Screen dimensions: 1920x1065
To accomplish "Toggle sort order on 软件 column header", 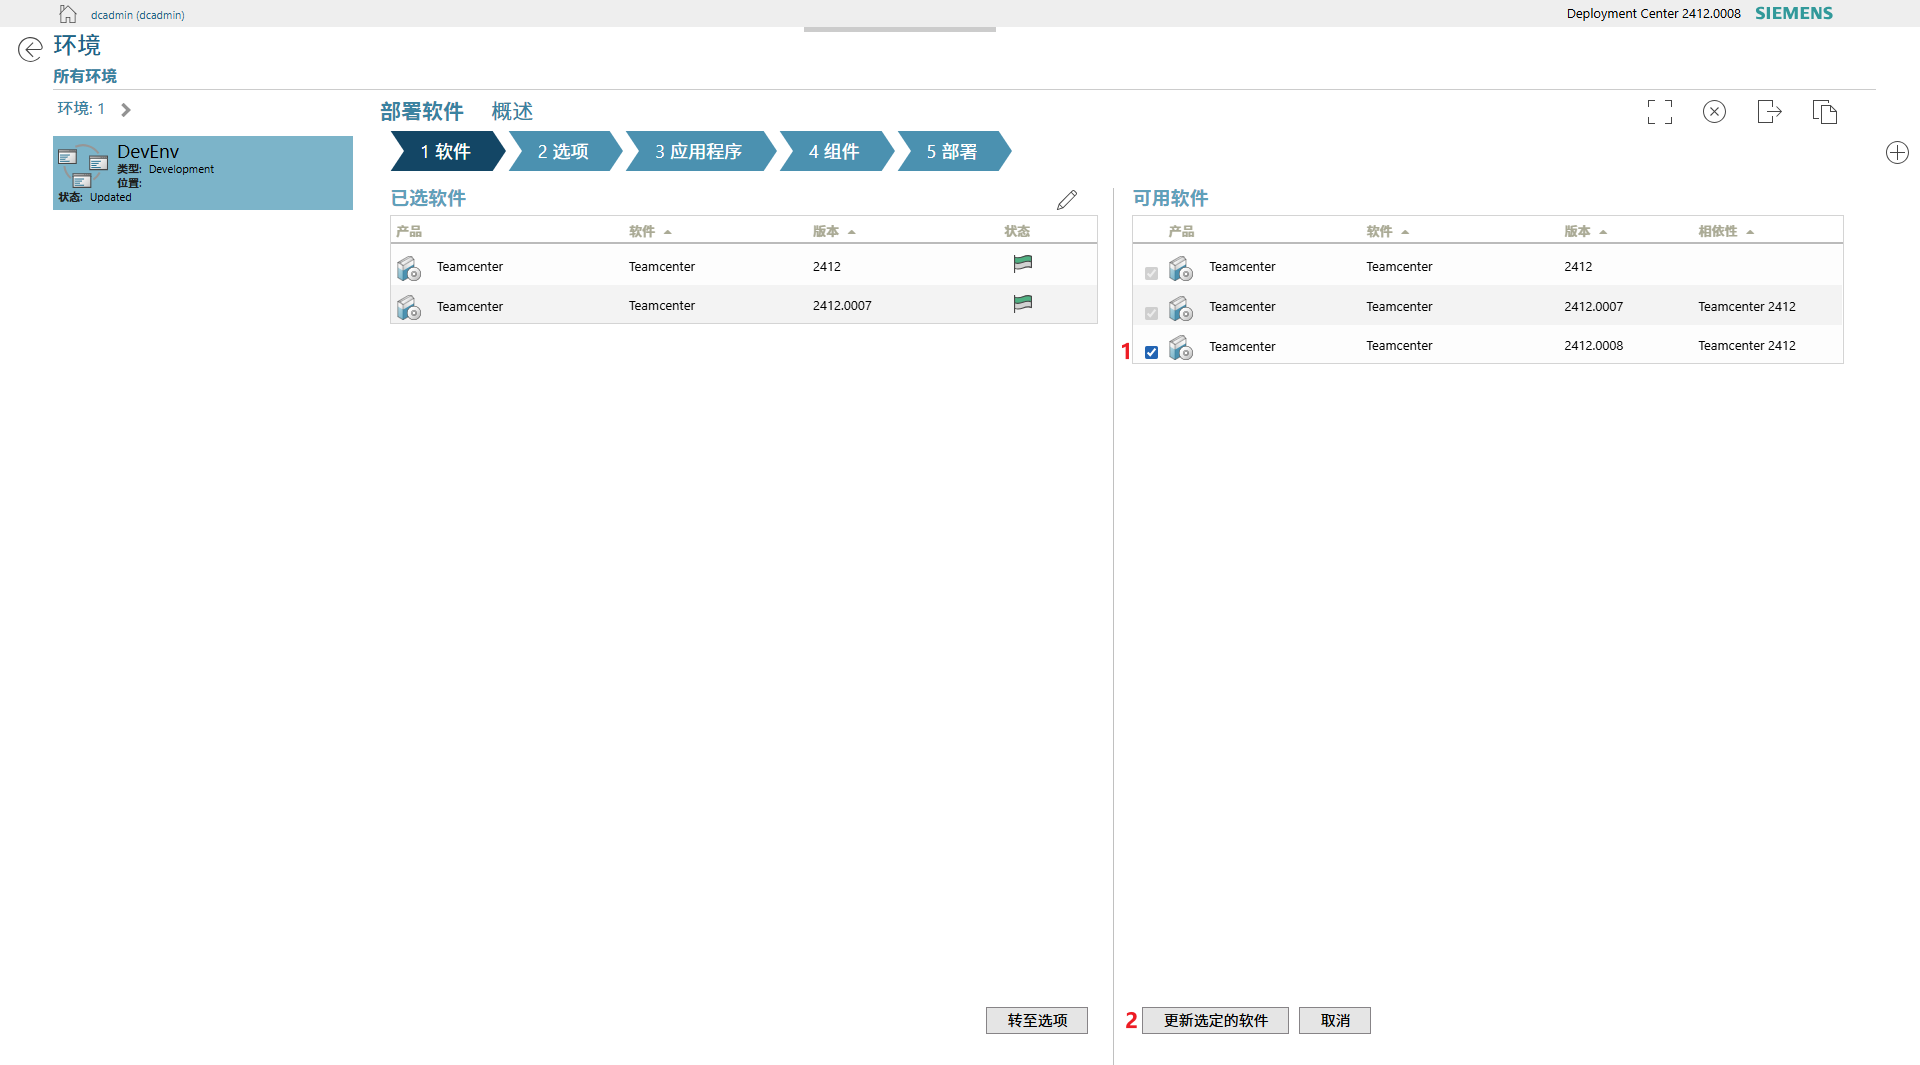I will [650, 230].
